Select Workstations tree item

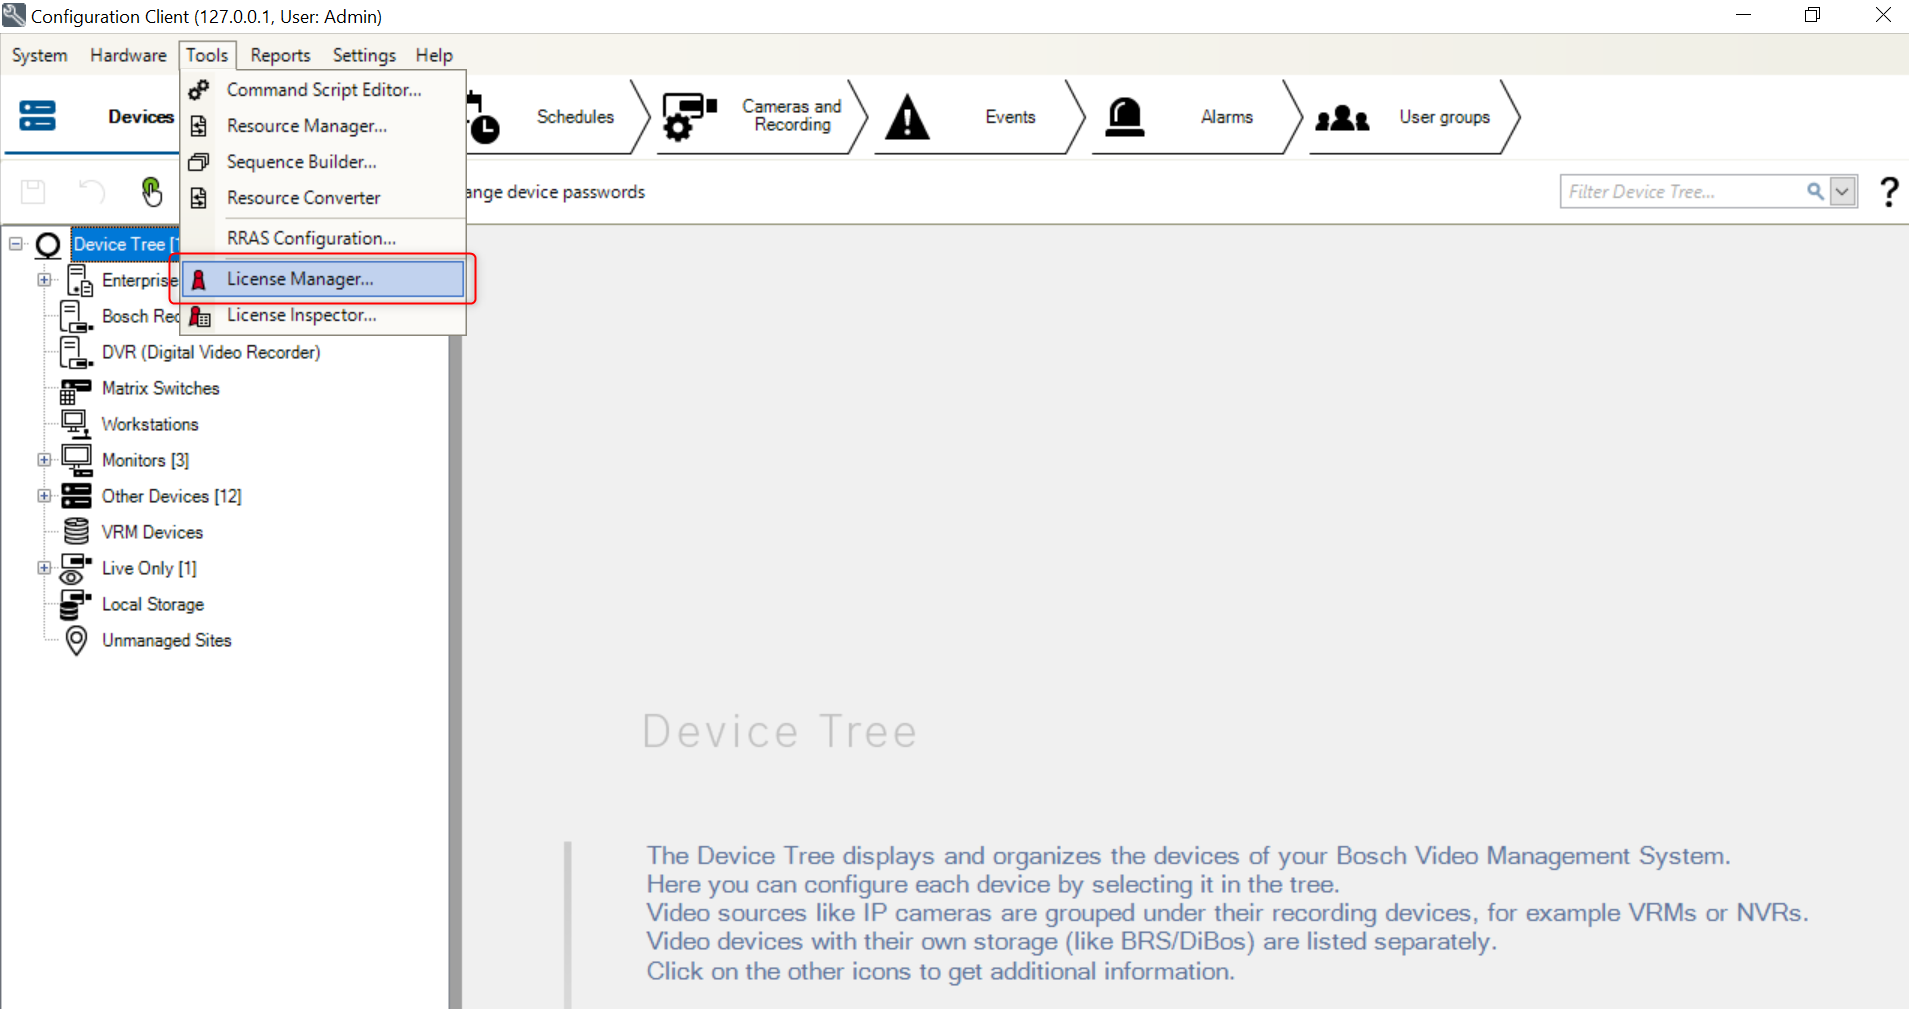(x=150, y=424)
